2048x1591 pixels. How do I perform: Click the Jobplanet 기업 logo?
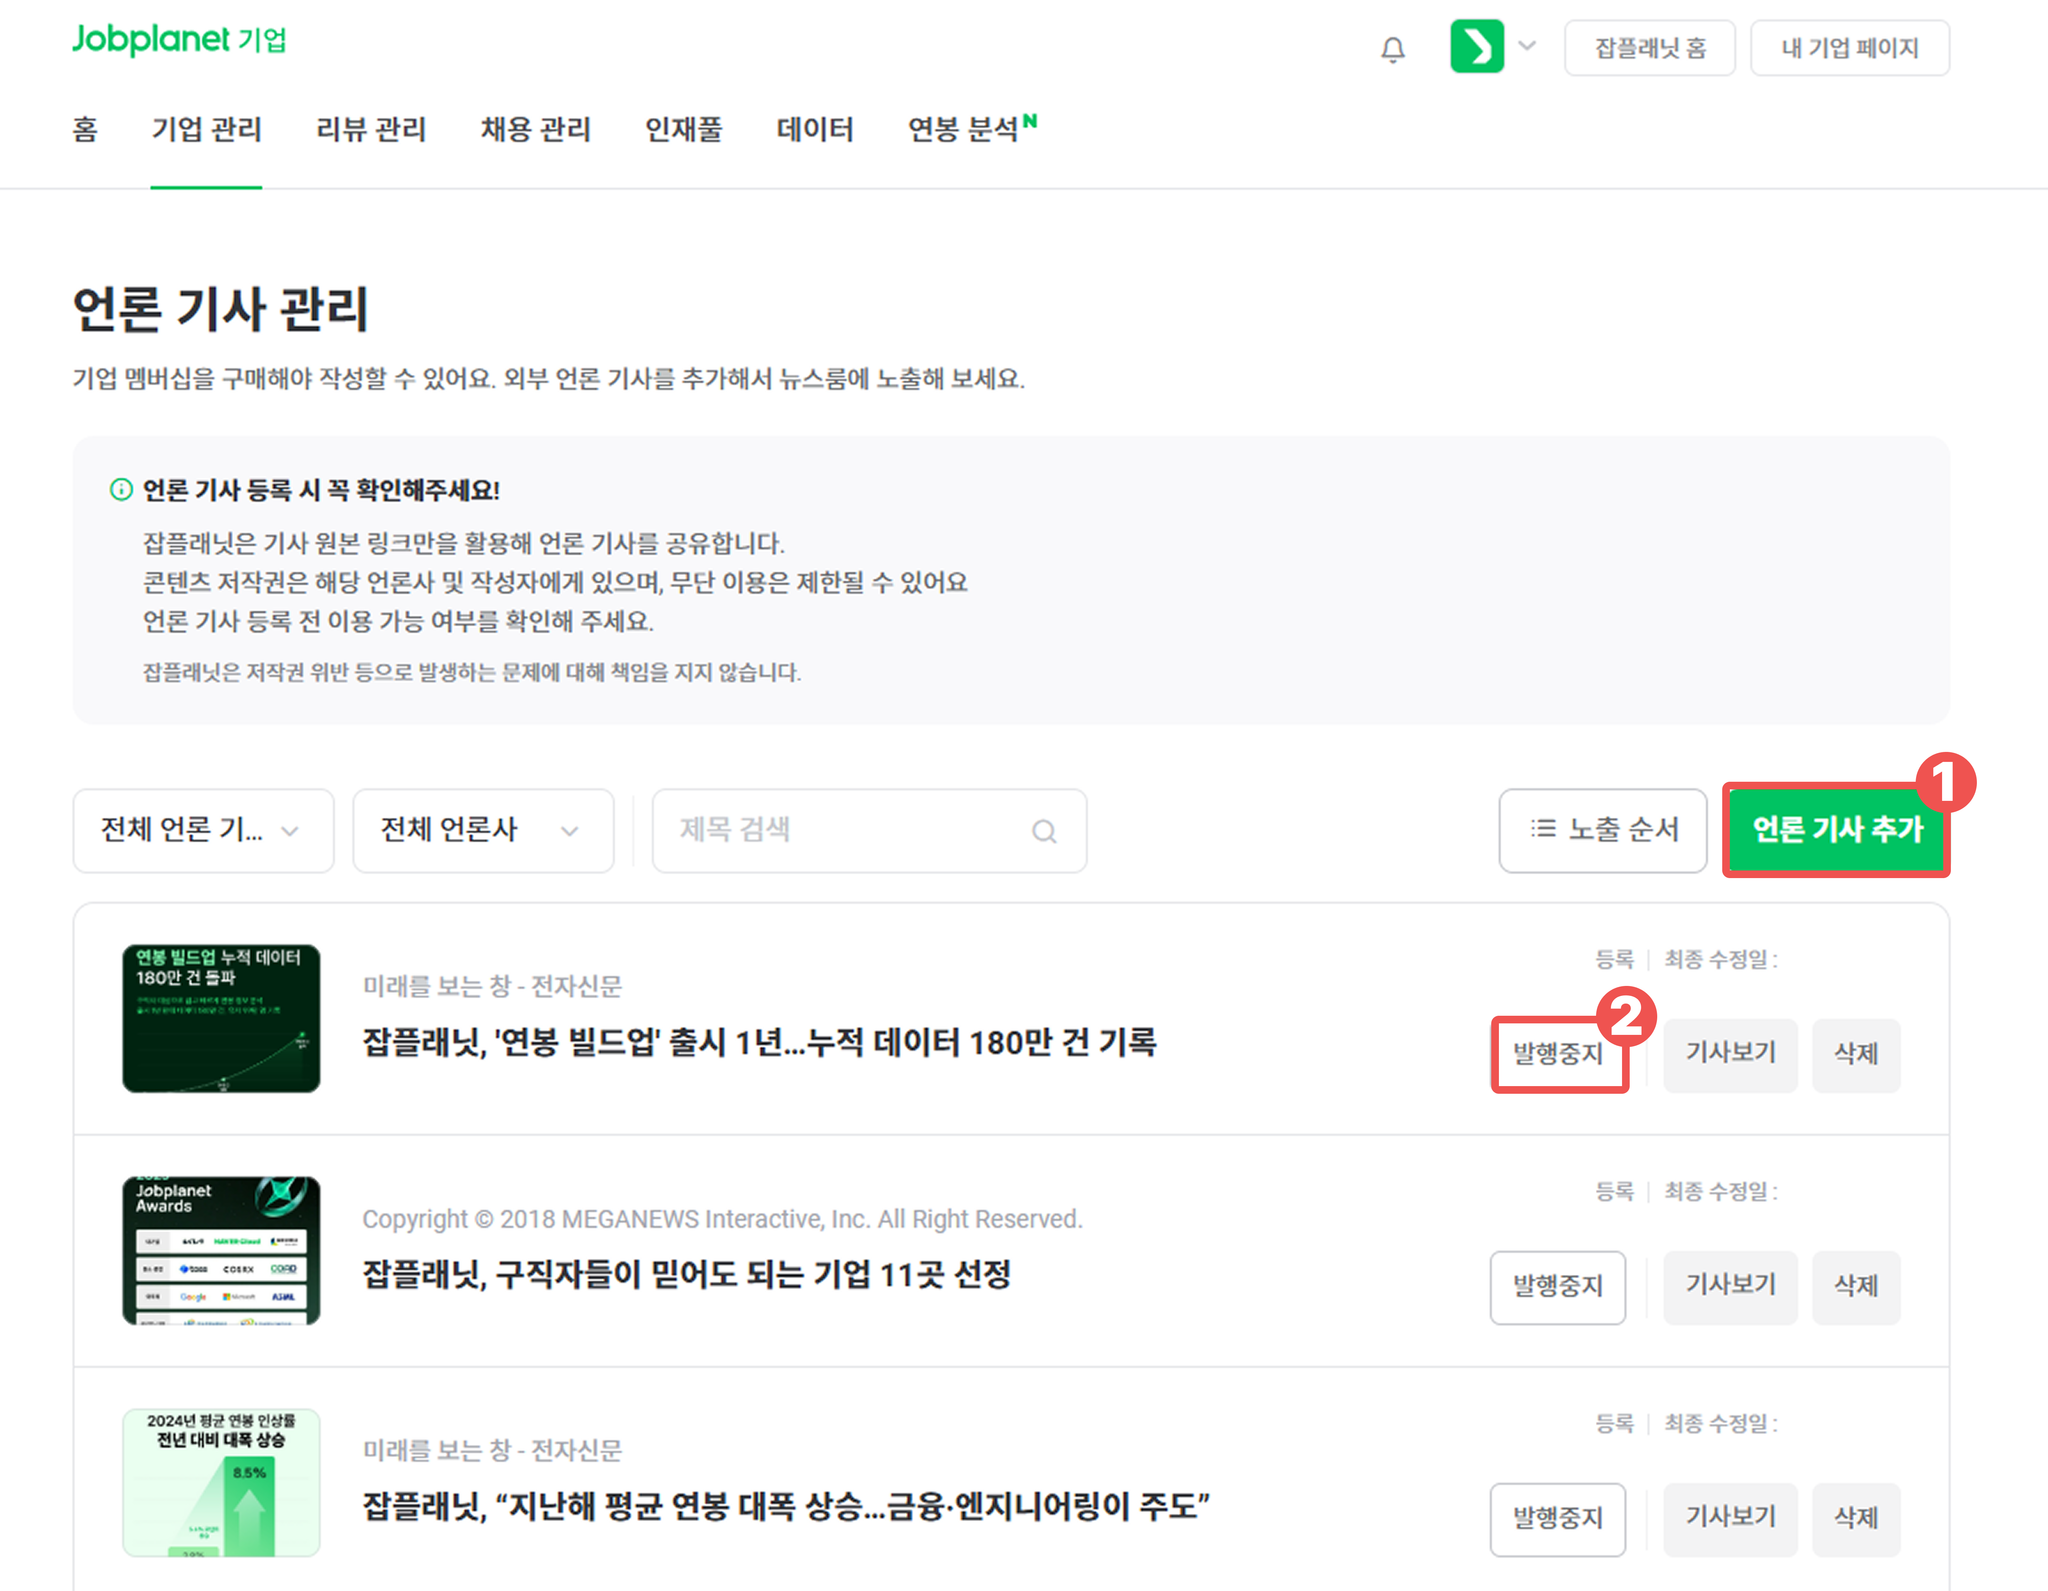pyautogui.click(x=179, y=40)
